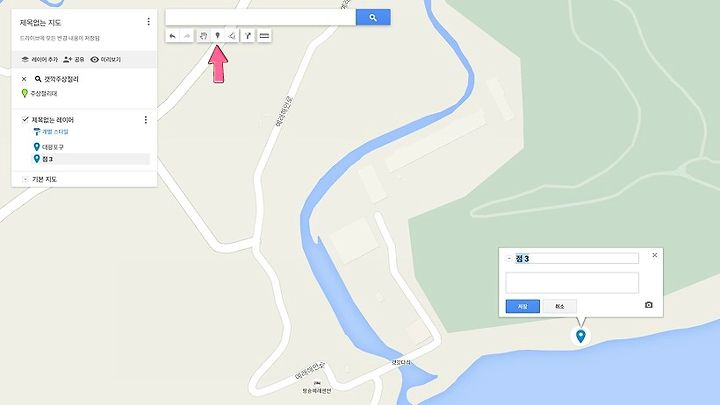Image resolution: width=720 pixels, height=405 pixels.
Task: Select the add marker pin tool
Action: [218, 36]
